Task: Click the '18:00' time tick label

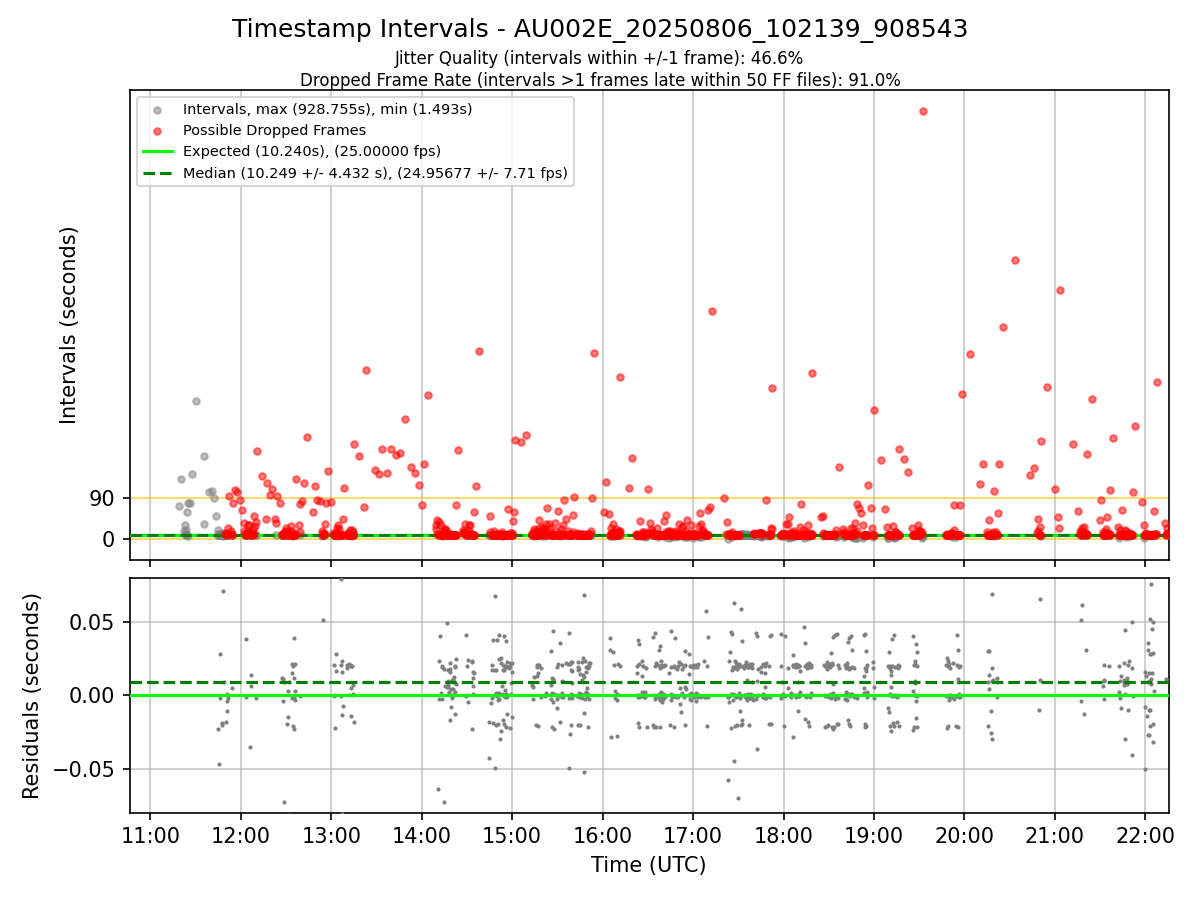Action: 784,834
